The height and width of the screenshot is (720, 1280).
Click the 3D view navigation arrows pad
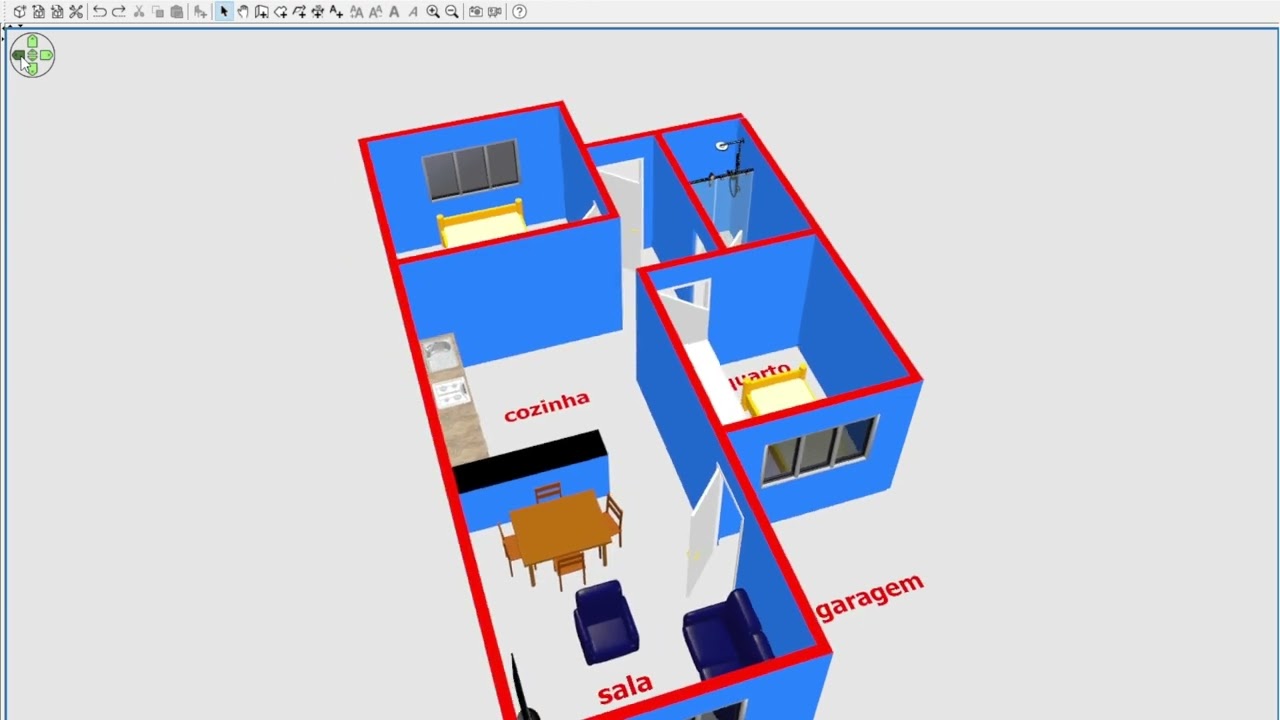tap(32, 55)
